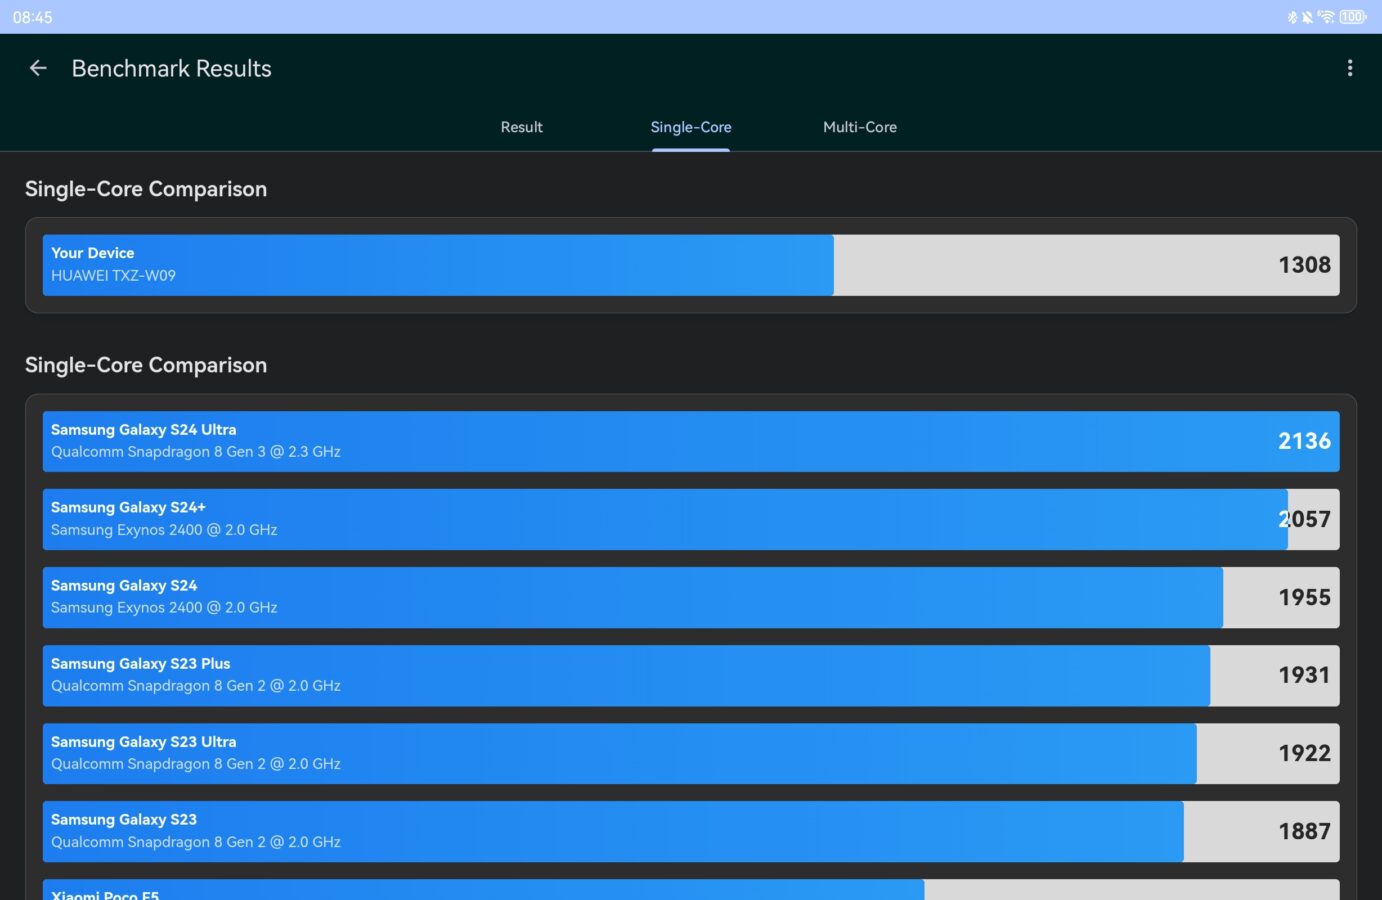The width and height of the screenshot is (1382, 900).
Task: Tap the Bluetooth status icon
Action: [1292, 17]
